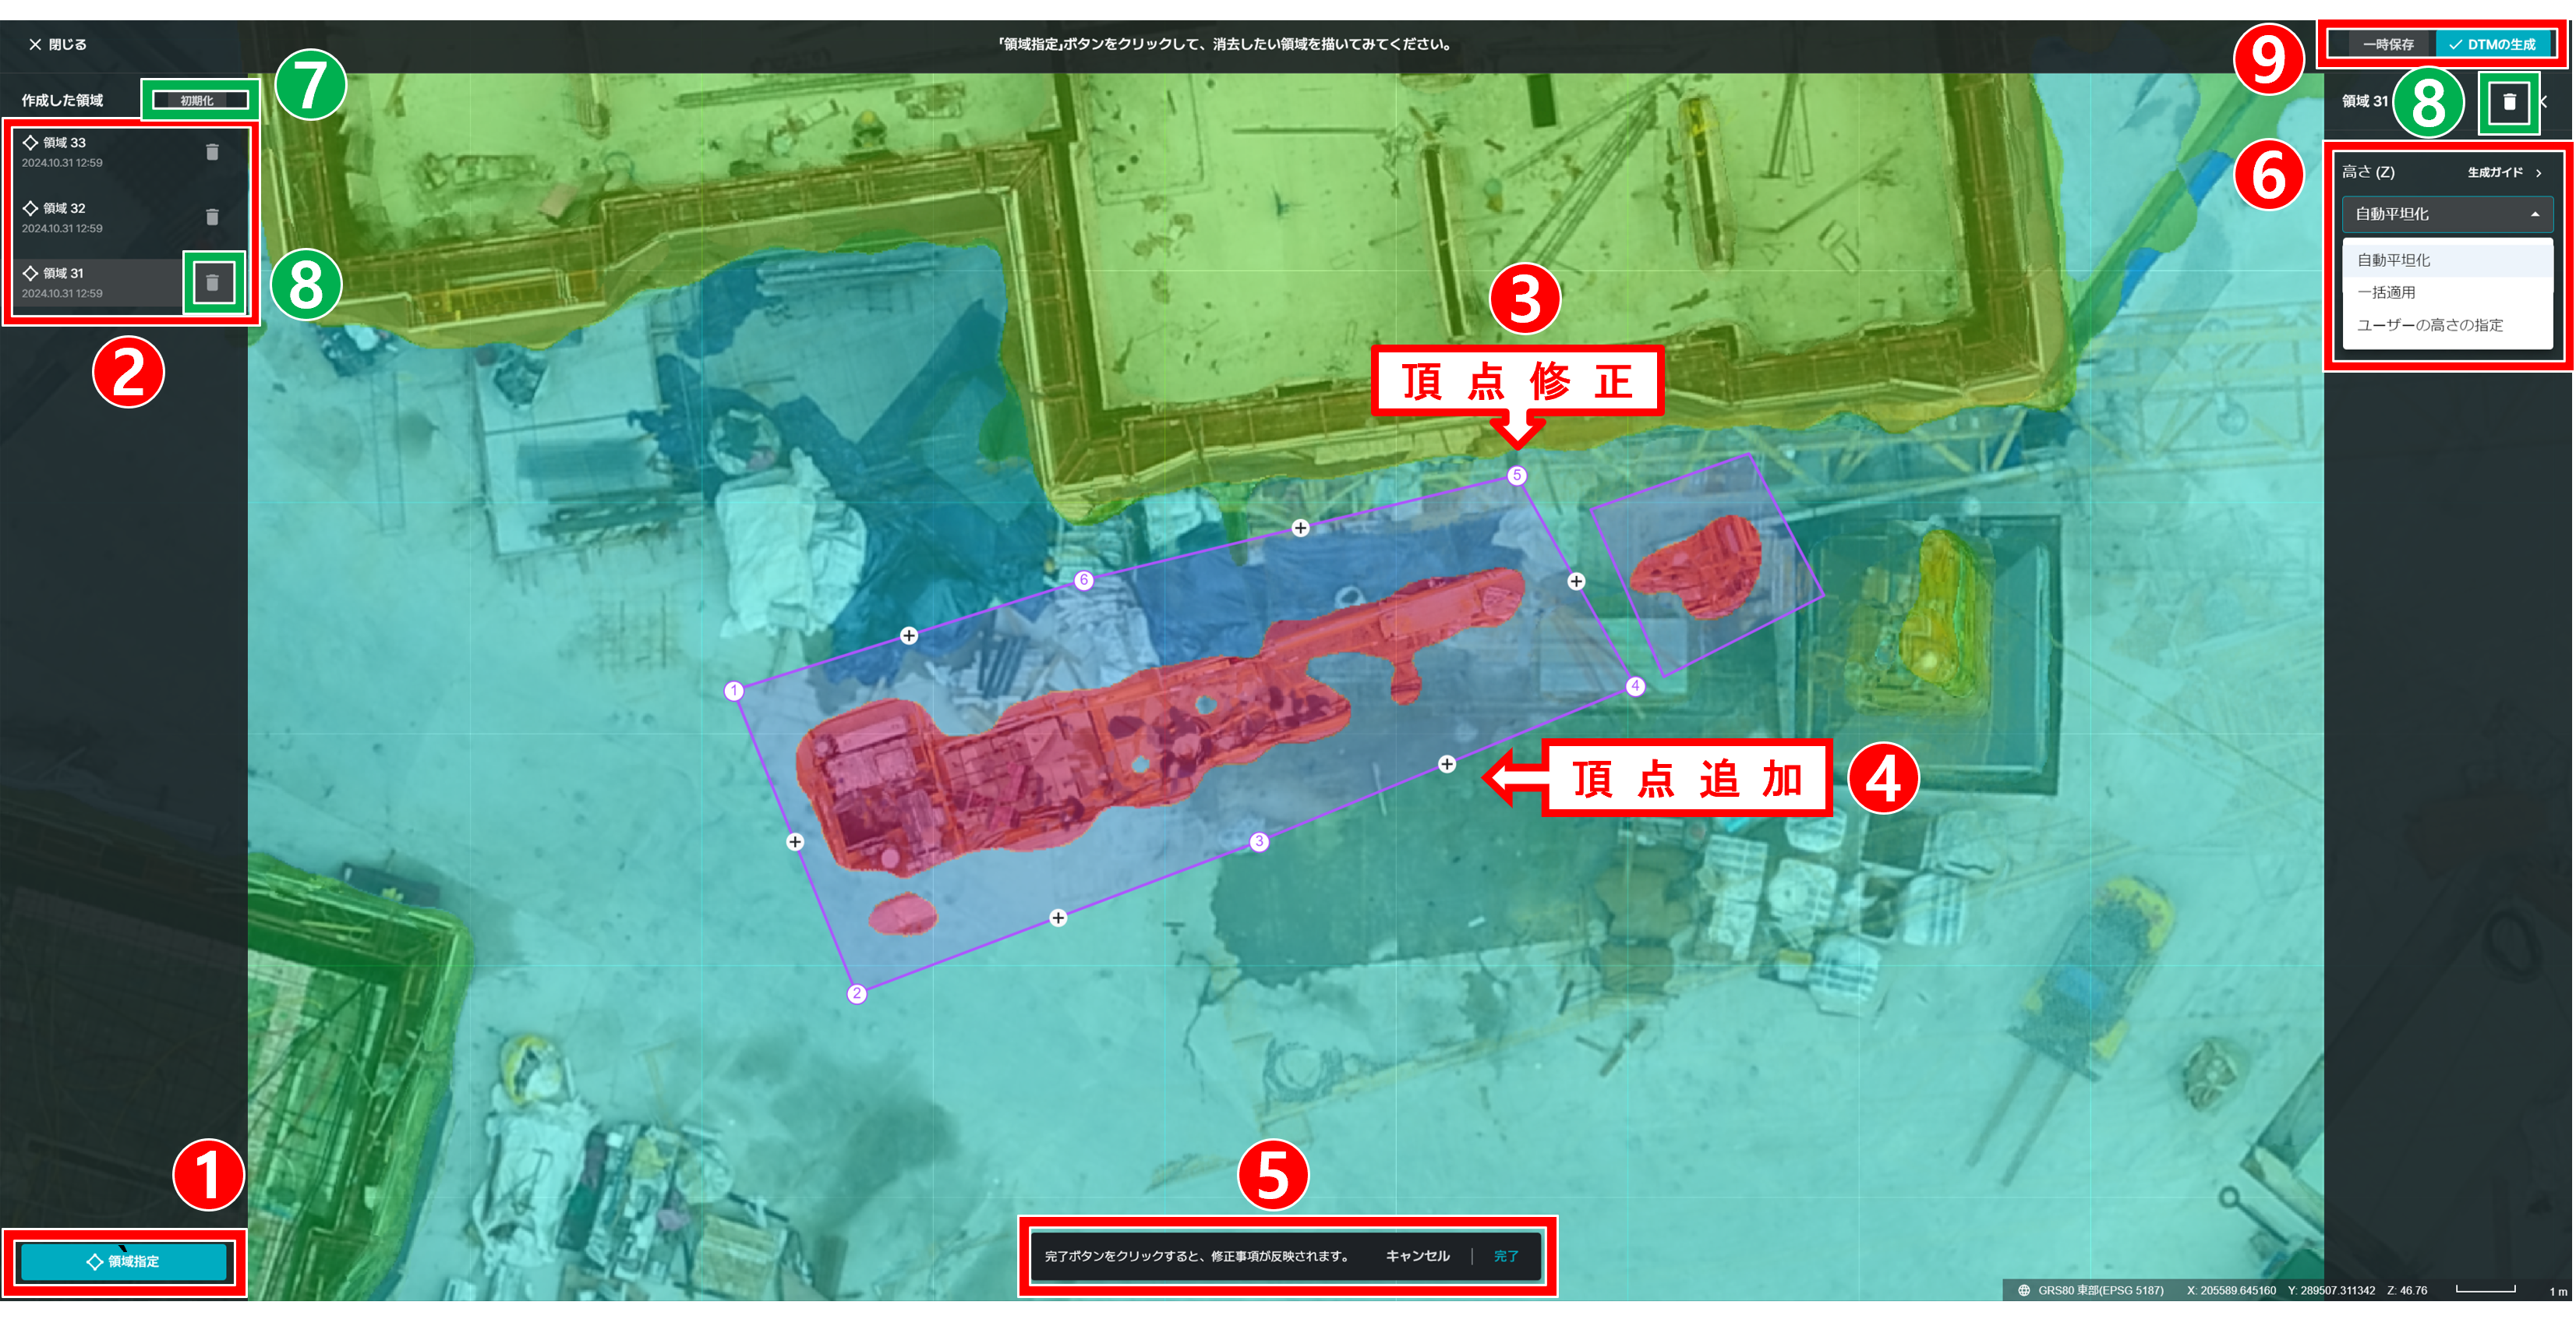Image resolution: width=2576 pixels, height=1323 pixels.
Task: Delete region 32 with its trash icon
Action: [212, 217]
